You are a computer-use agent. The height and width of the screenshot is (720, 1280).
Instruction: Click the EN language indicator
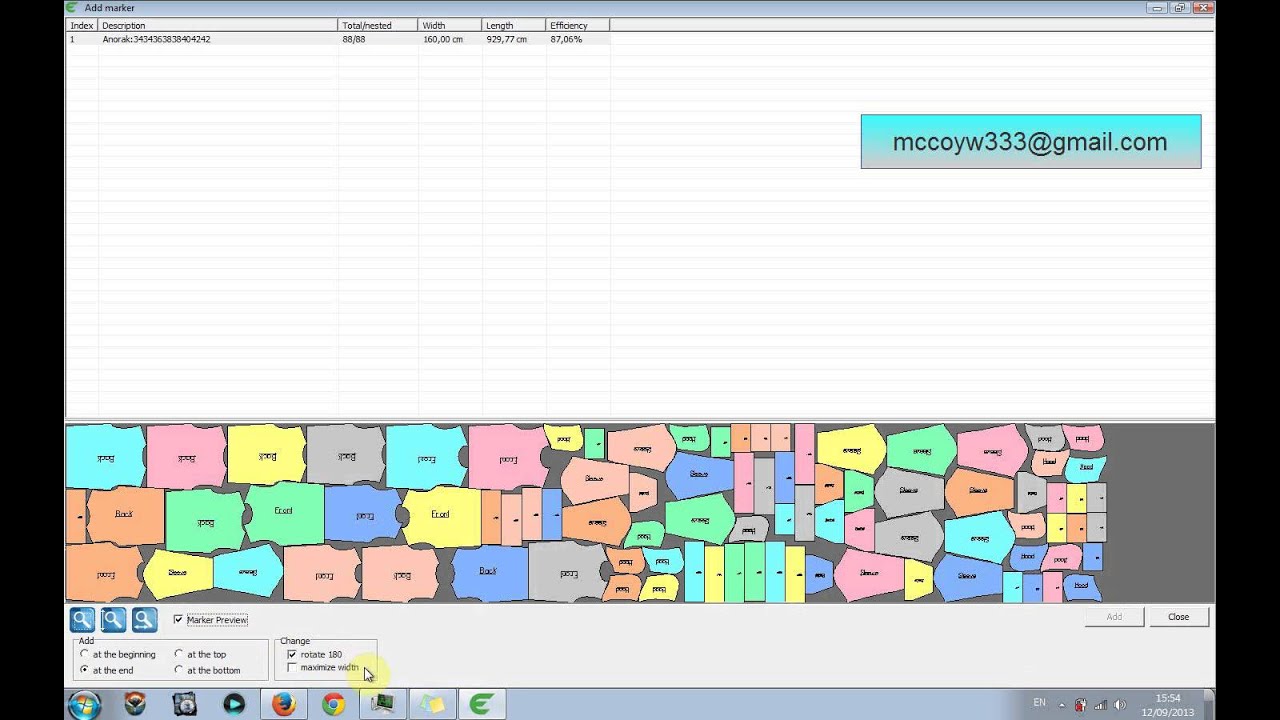pyautogui.click(x=1039, y=703)
